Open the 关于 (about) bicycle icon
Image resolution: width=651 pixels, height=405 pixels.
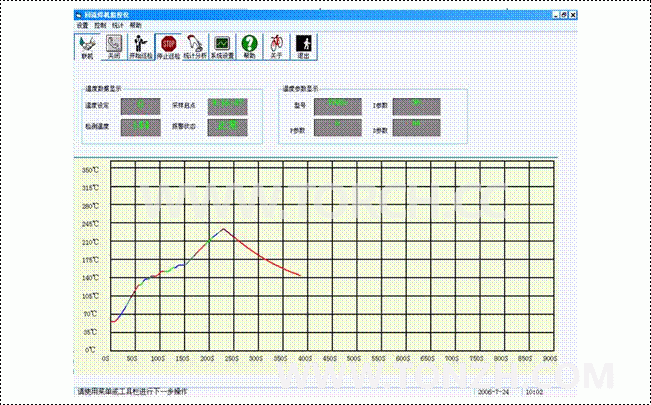(x=276, y=47)
